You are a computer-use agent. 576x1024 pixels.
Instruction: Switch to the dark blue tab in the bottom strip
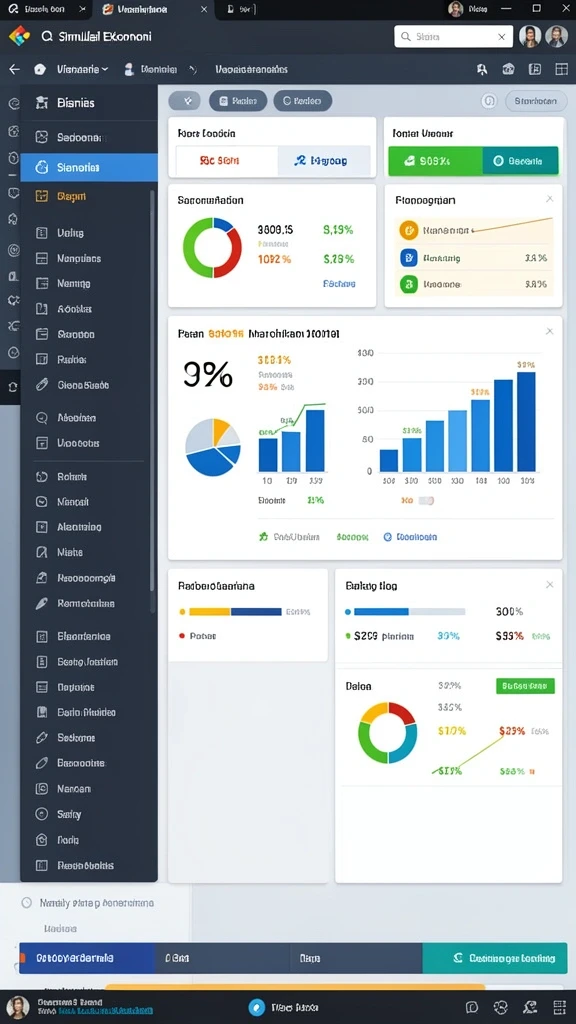click(x=87, y=958)
